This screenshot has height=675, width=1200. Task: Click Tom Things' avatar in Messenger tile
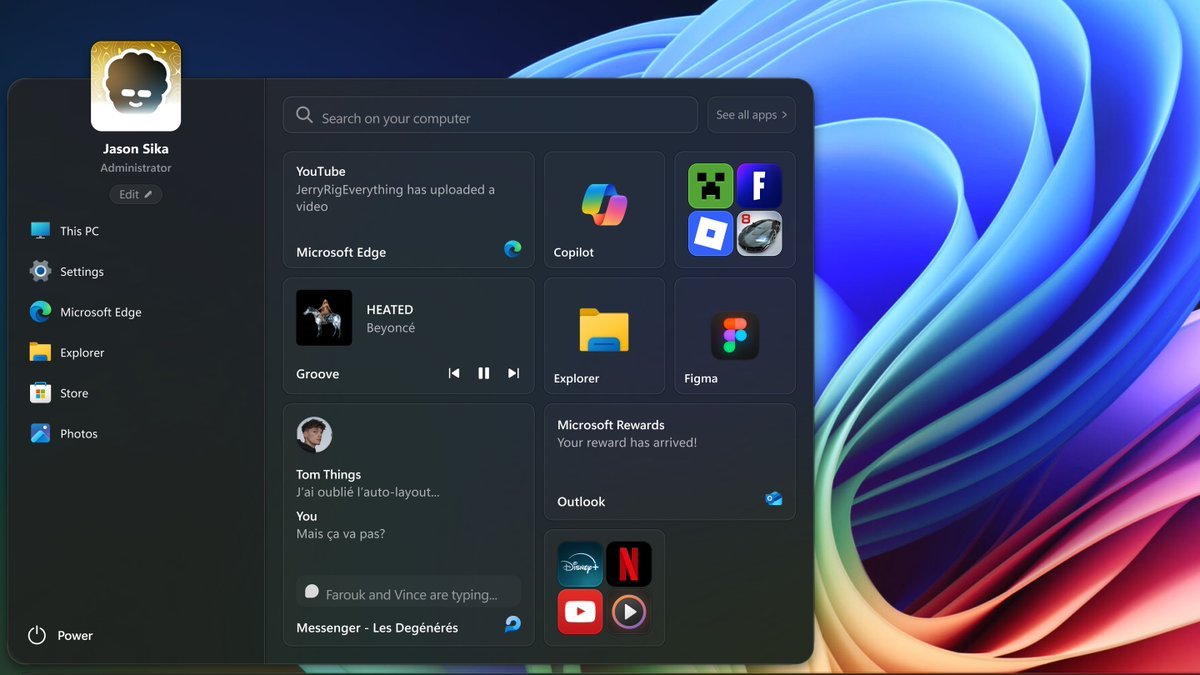click(314, 435)
